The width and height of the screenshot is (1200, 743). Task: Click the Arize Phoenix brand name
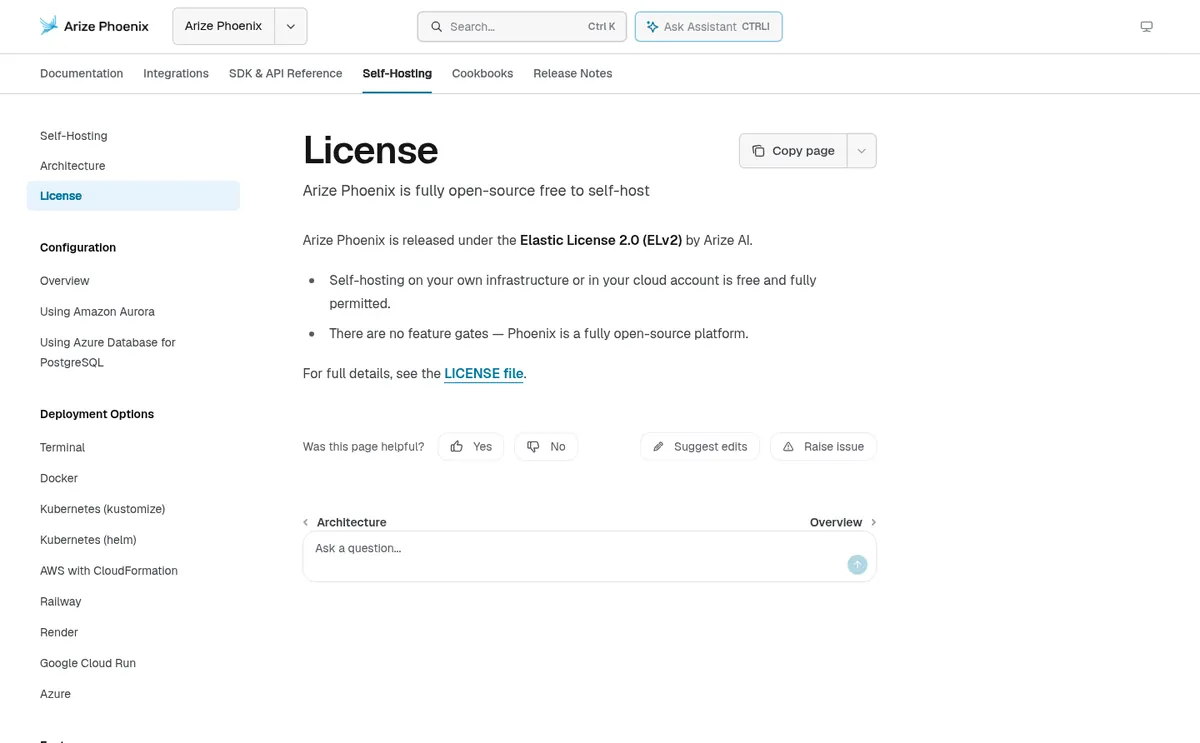pyautogui.click(x=106, y=27)
